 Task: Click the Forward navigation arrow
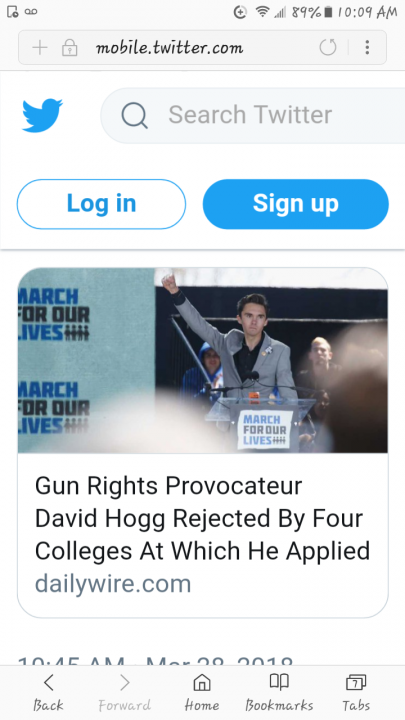[124, 692]
